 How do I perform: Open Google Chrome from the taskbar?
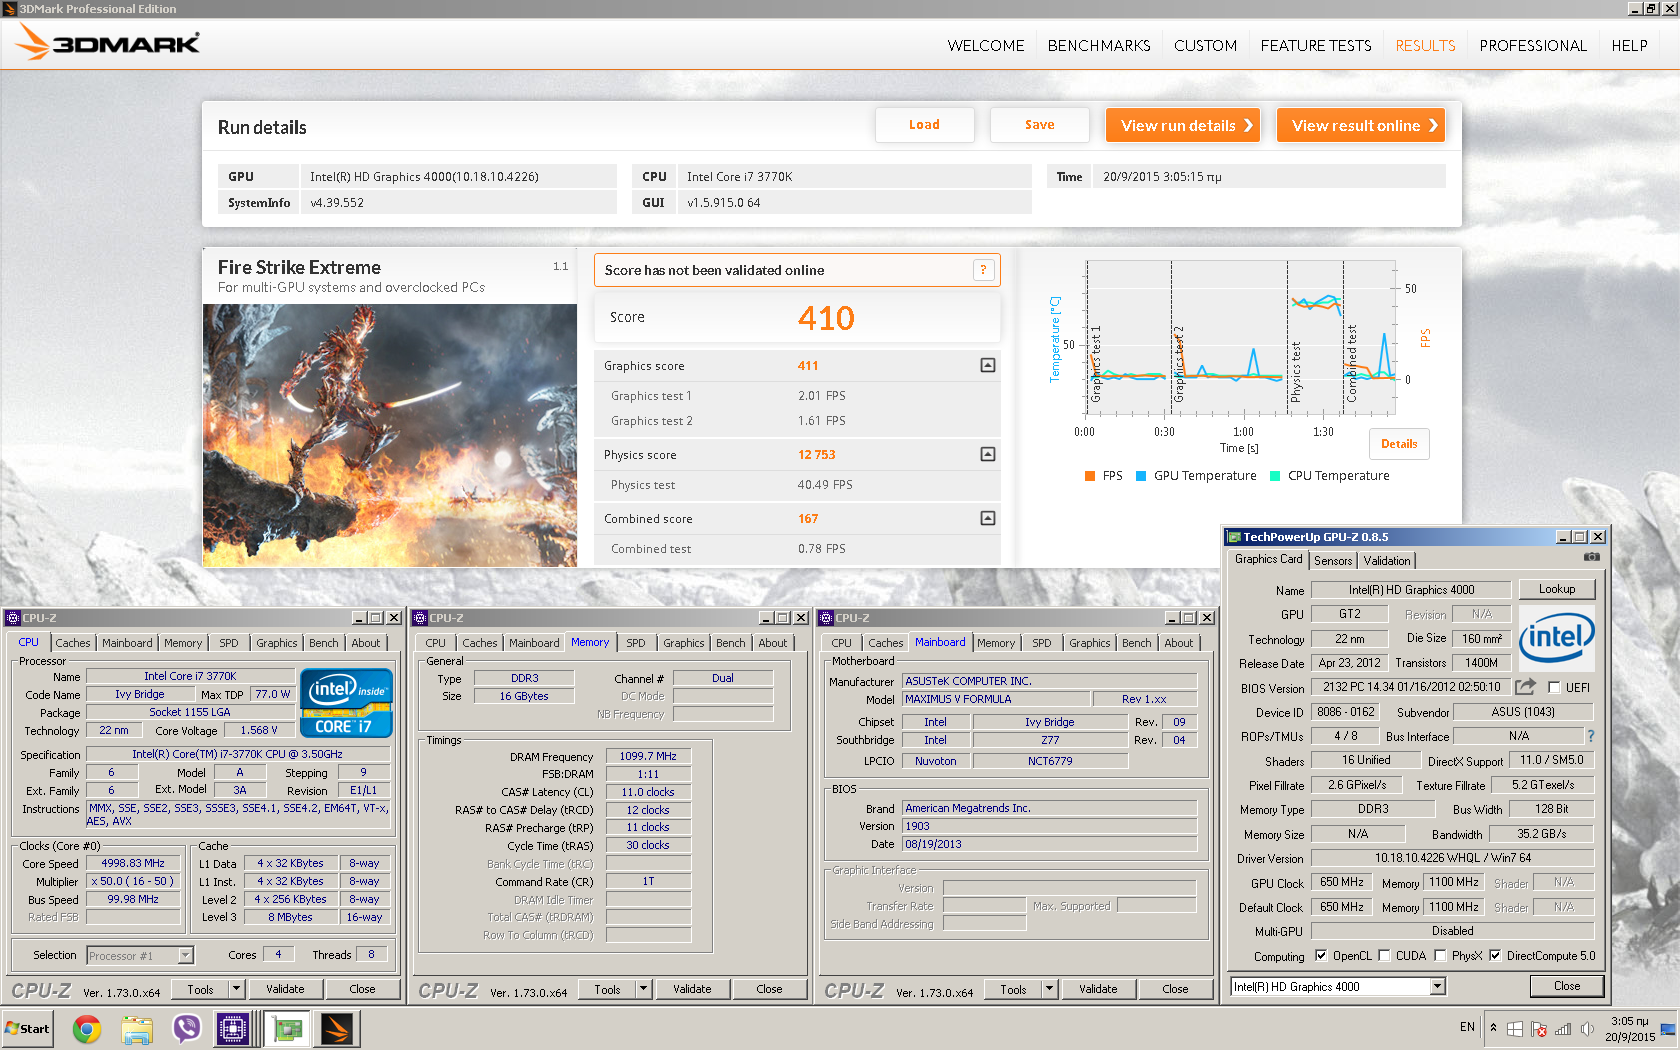click(87, 1028)
